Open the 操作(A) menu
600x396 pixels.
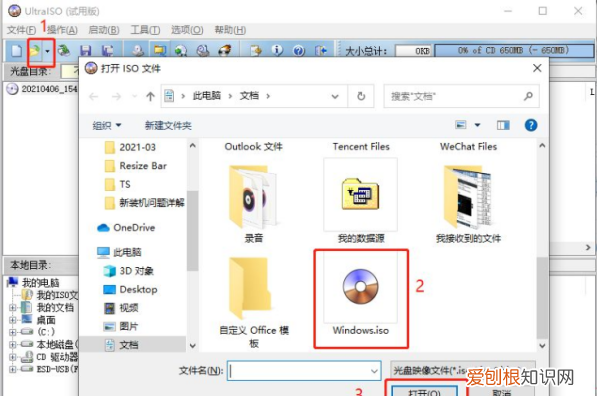62,30
